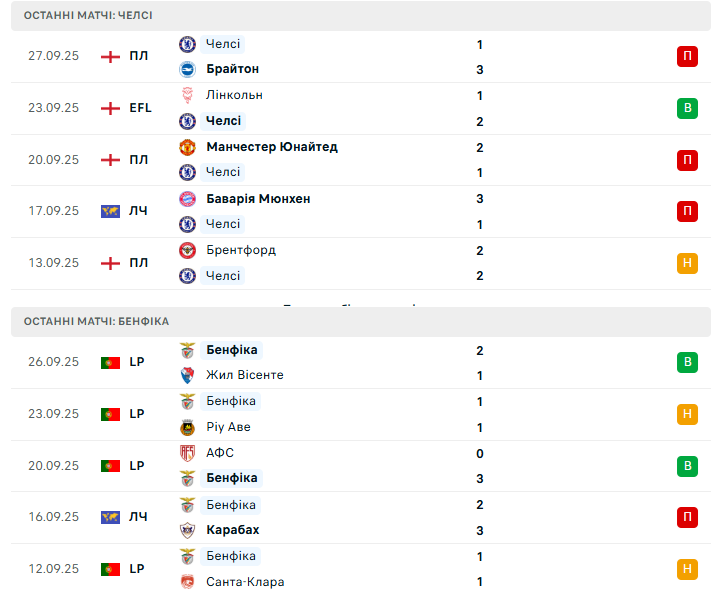Image resolution: width=719 pixels, height=596 pixels.
Task: Click AFS team crest icon
Action: [x=187, y=453]
